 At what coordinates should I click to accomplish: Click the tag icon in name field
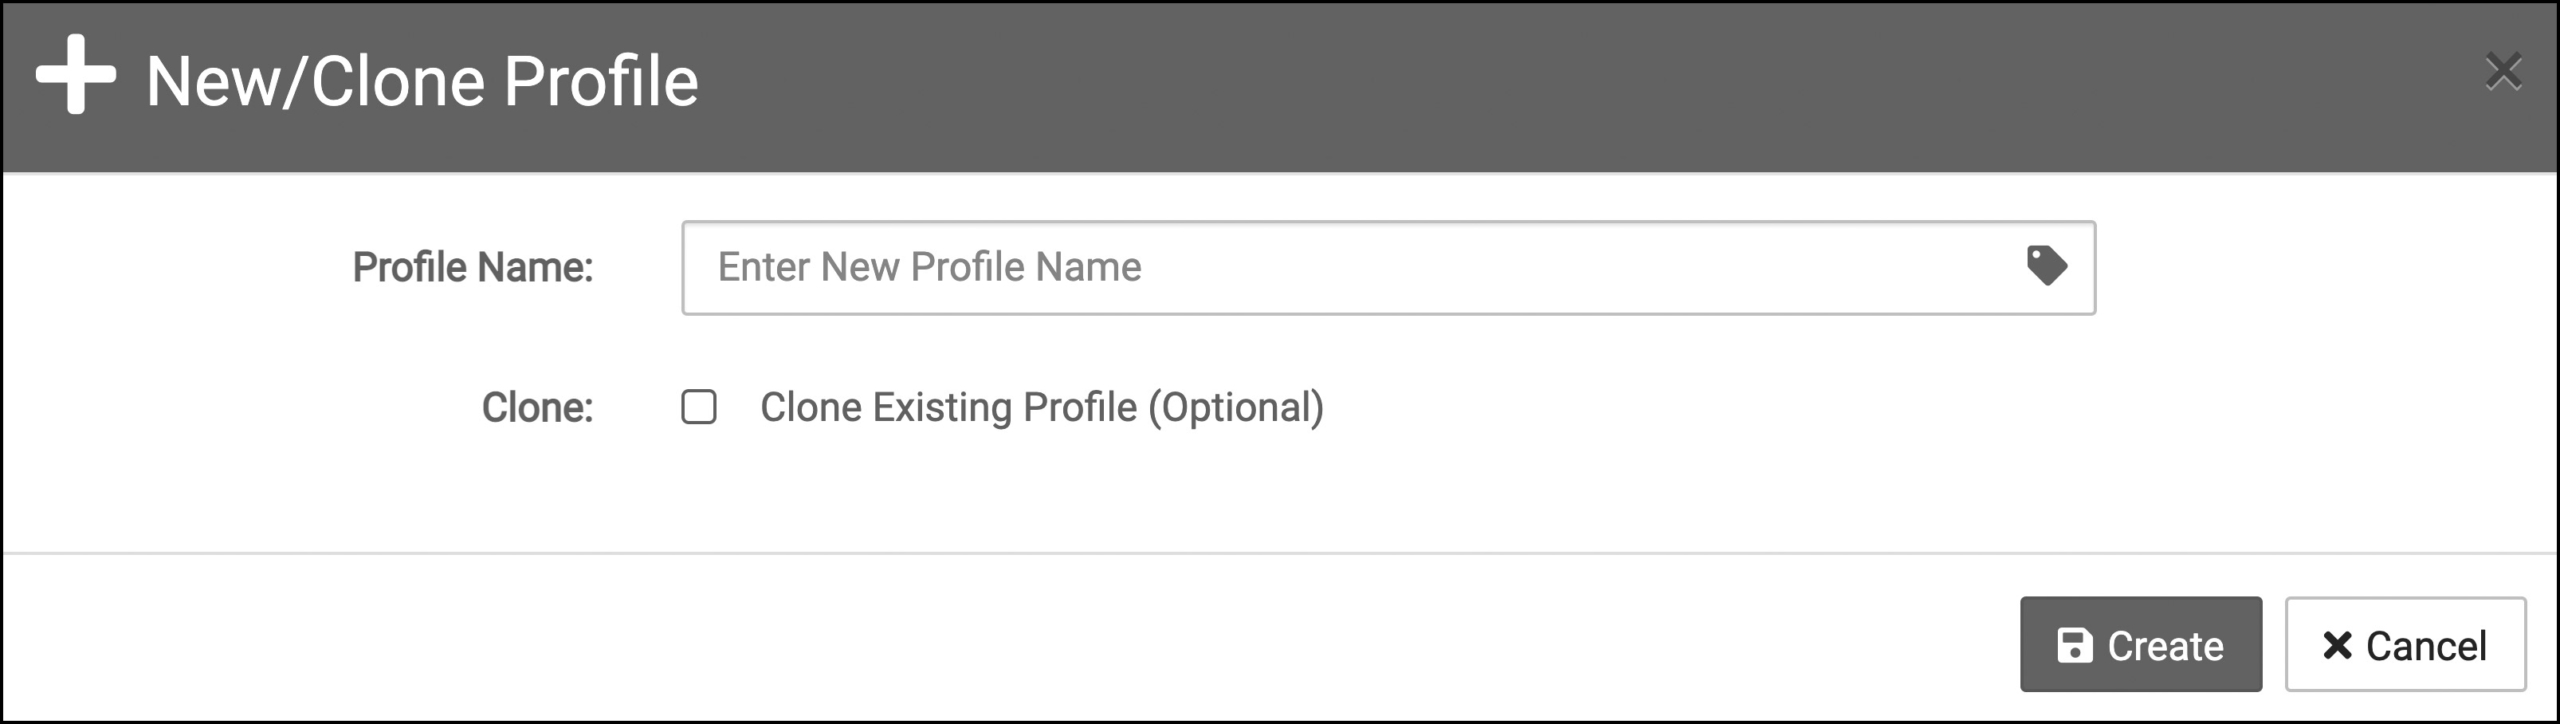(2046, 266)
